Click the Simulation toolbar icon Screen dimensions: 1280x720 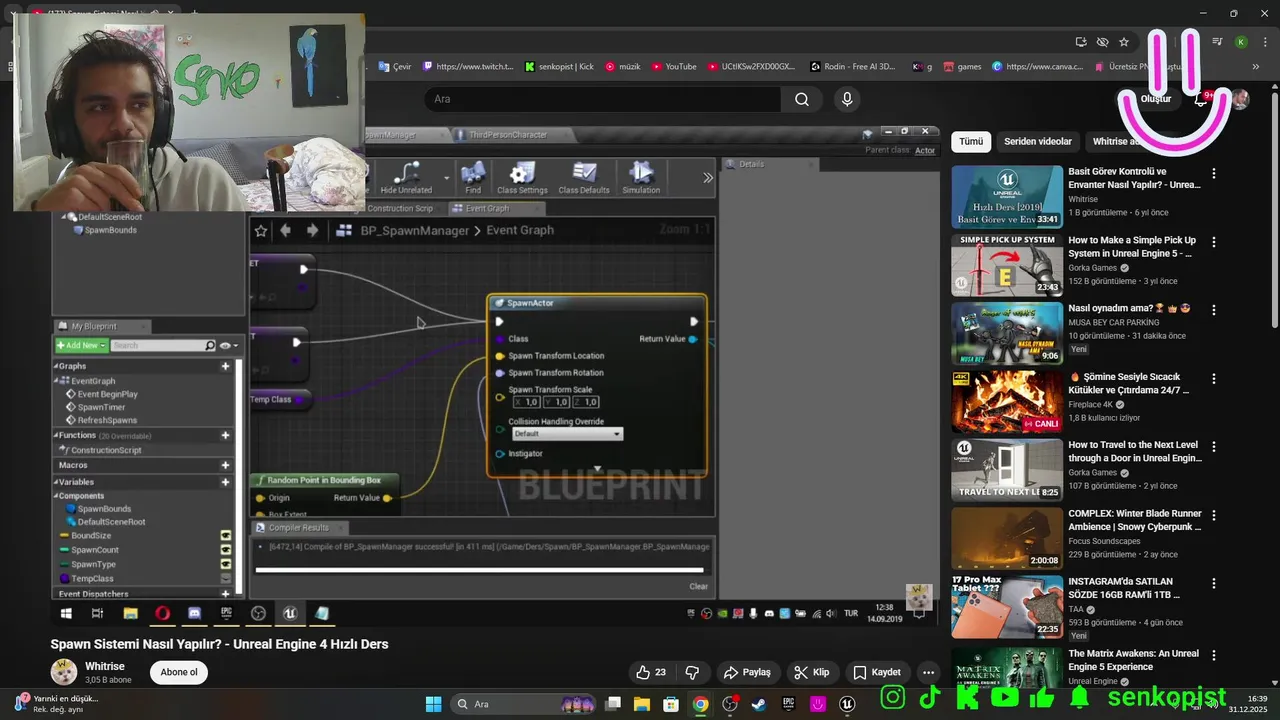pos(641,178)
